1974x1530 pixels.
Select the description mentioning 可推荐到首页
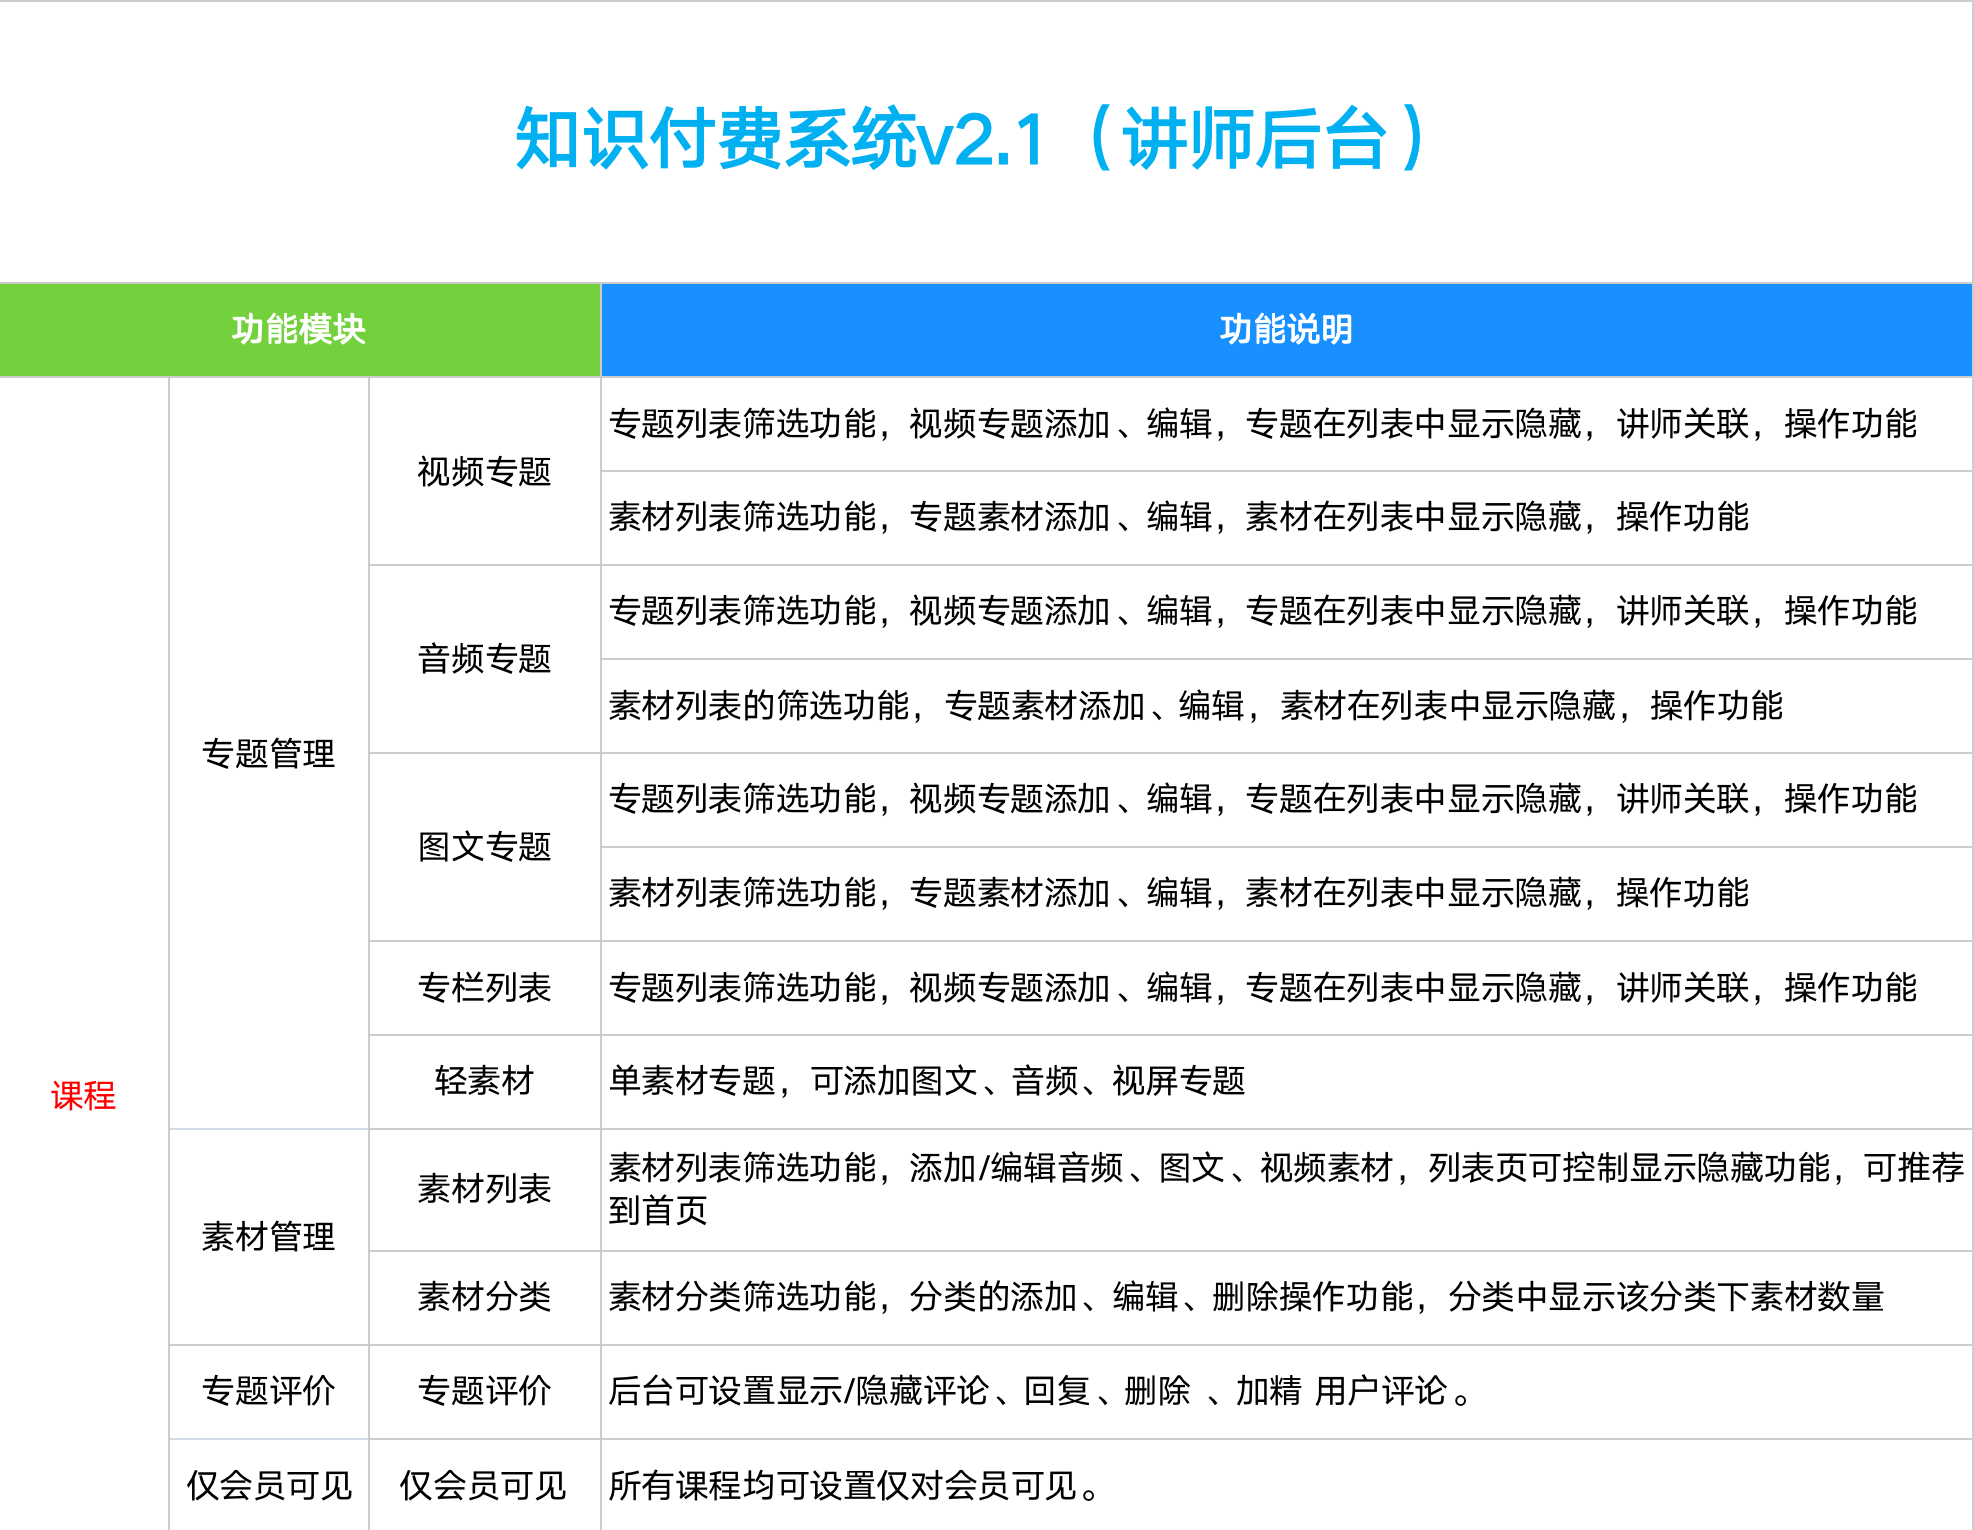[1285, 1189]
